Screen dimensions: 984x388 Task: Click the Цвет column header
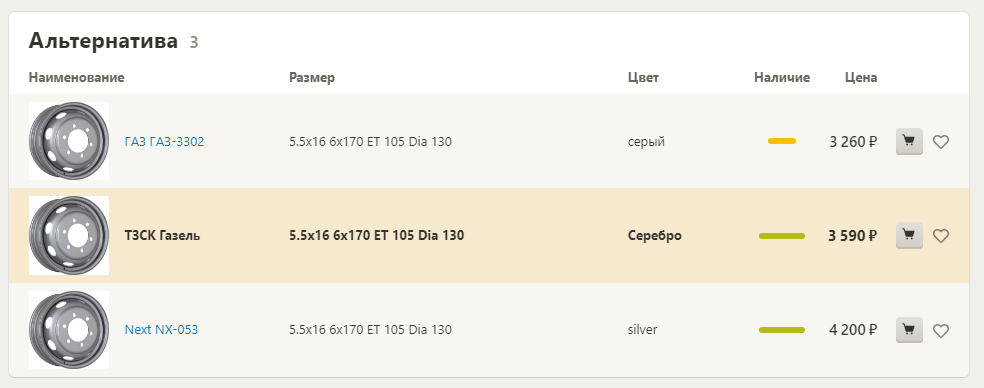pyautogui.click(x=643, y=78)
